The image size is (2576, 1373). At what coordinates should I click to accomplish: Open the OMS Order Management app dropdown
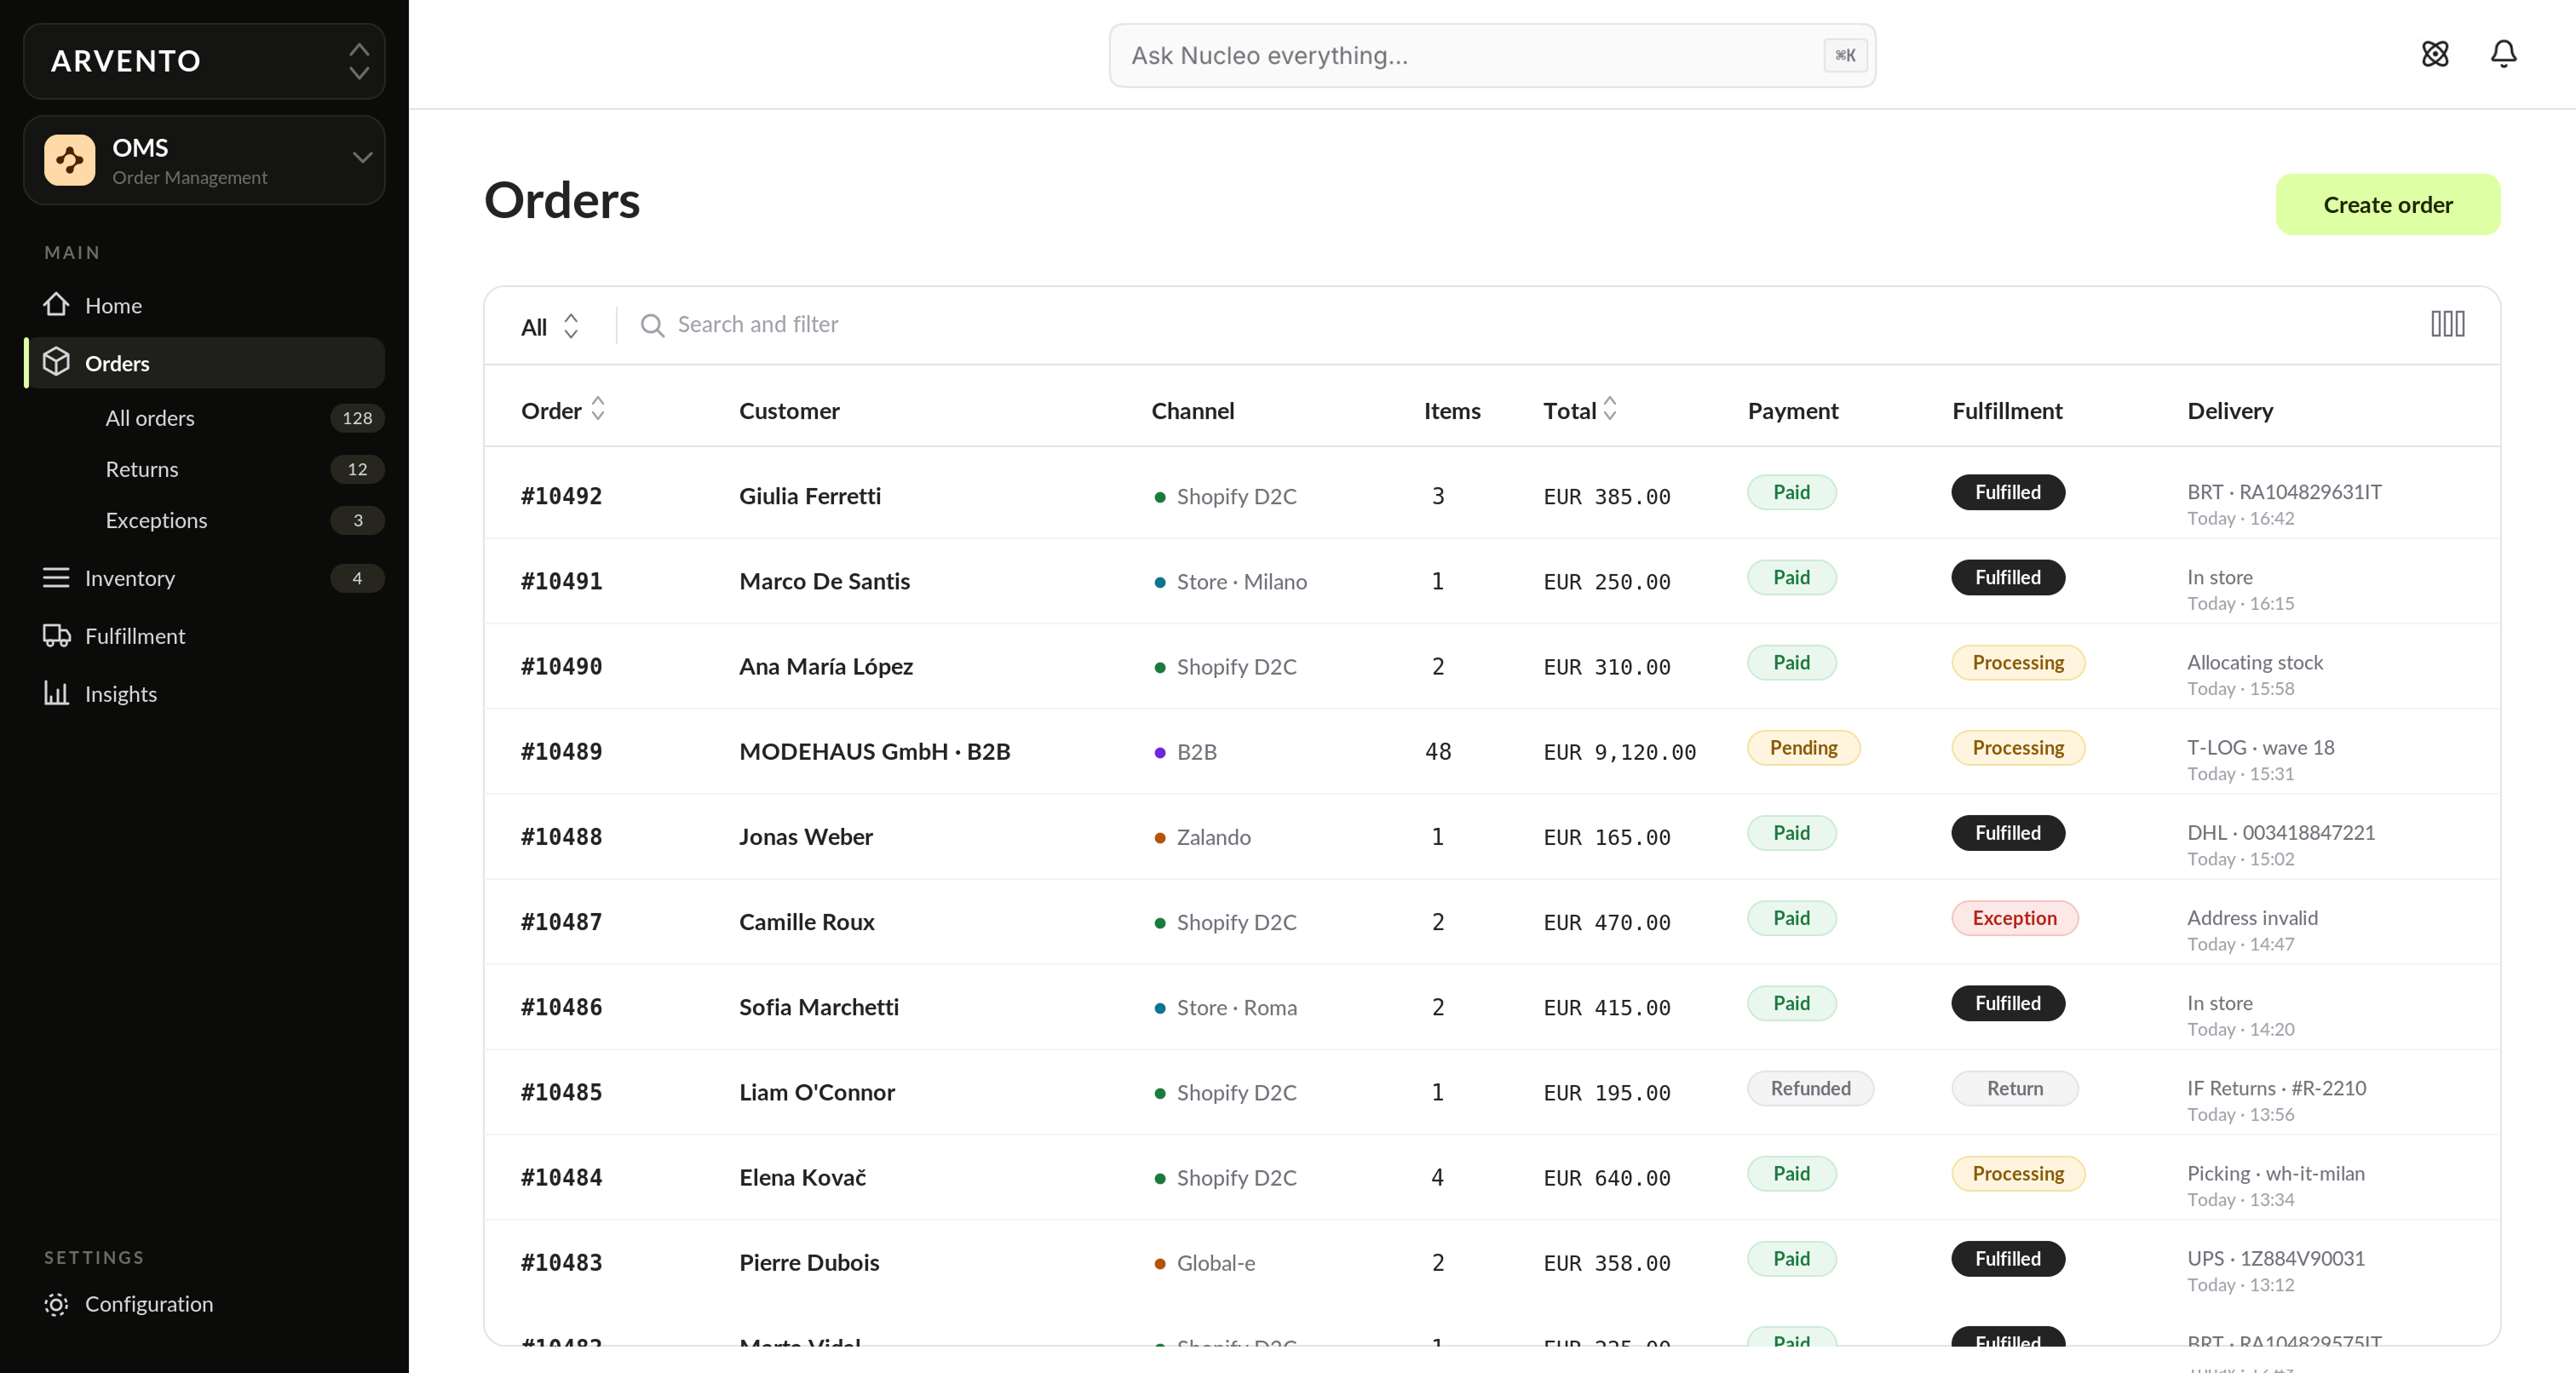[x=204, y=160]
